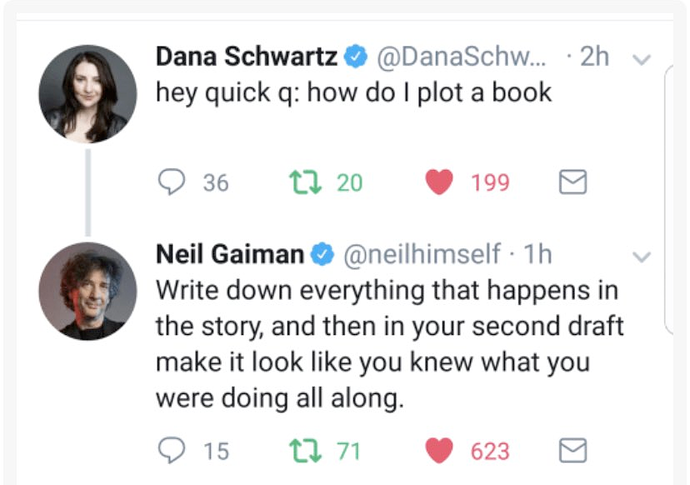
Task: Open Dana Schwartz's profile picture
Action: pos(87,94)
